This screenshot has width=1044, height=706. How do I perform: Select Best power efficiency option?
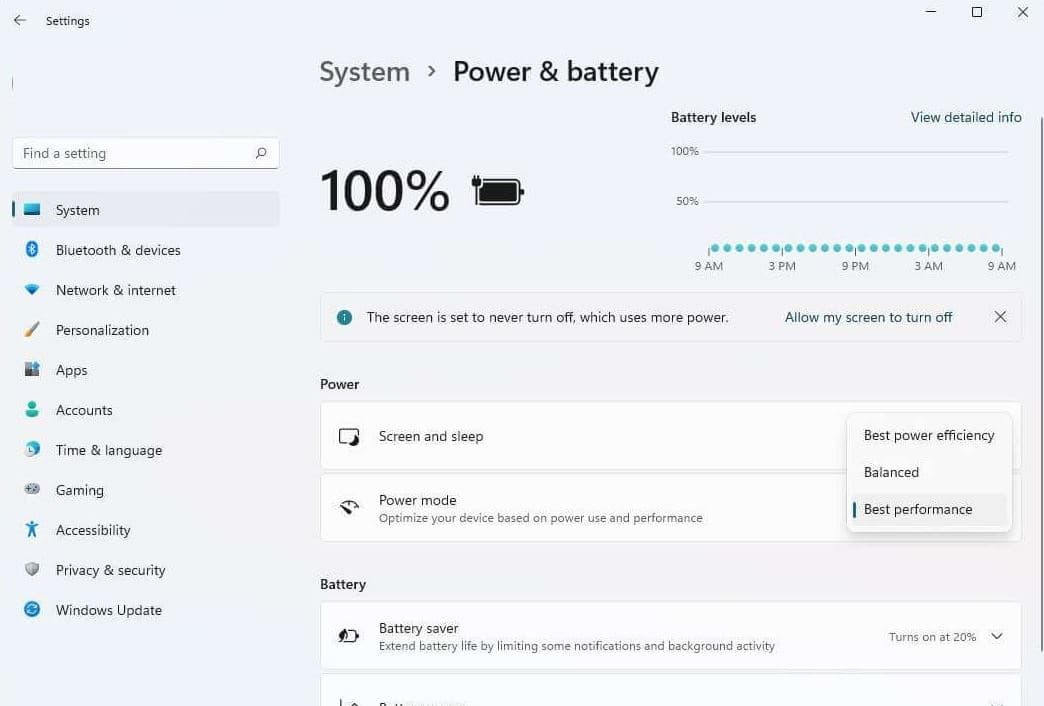click(x=928, y=436)
